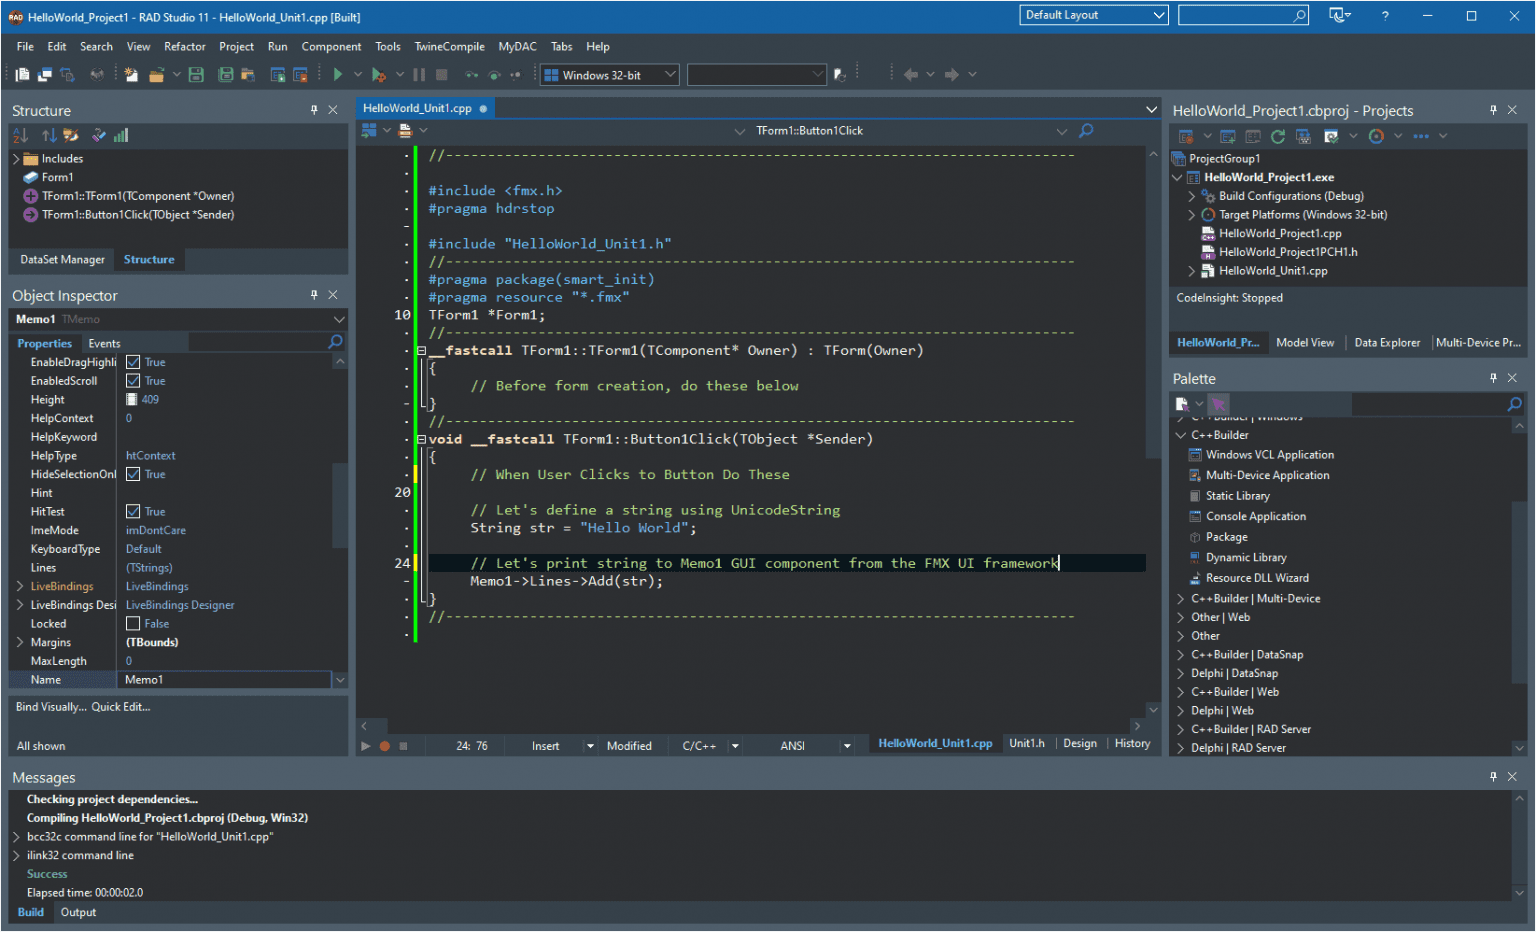Expand the Includes node in Structure
The width and height of the screenshot is (1536, 932).
pyautogui.click(x=16, y=159)
